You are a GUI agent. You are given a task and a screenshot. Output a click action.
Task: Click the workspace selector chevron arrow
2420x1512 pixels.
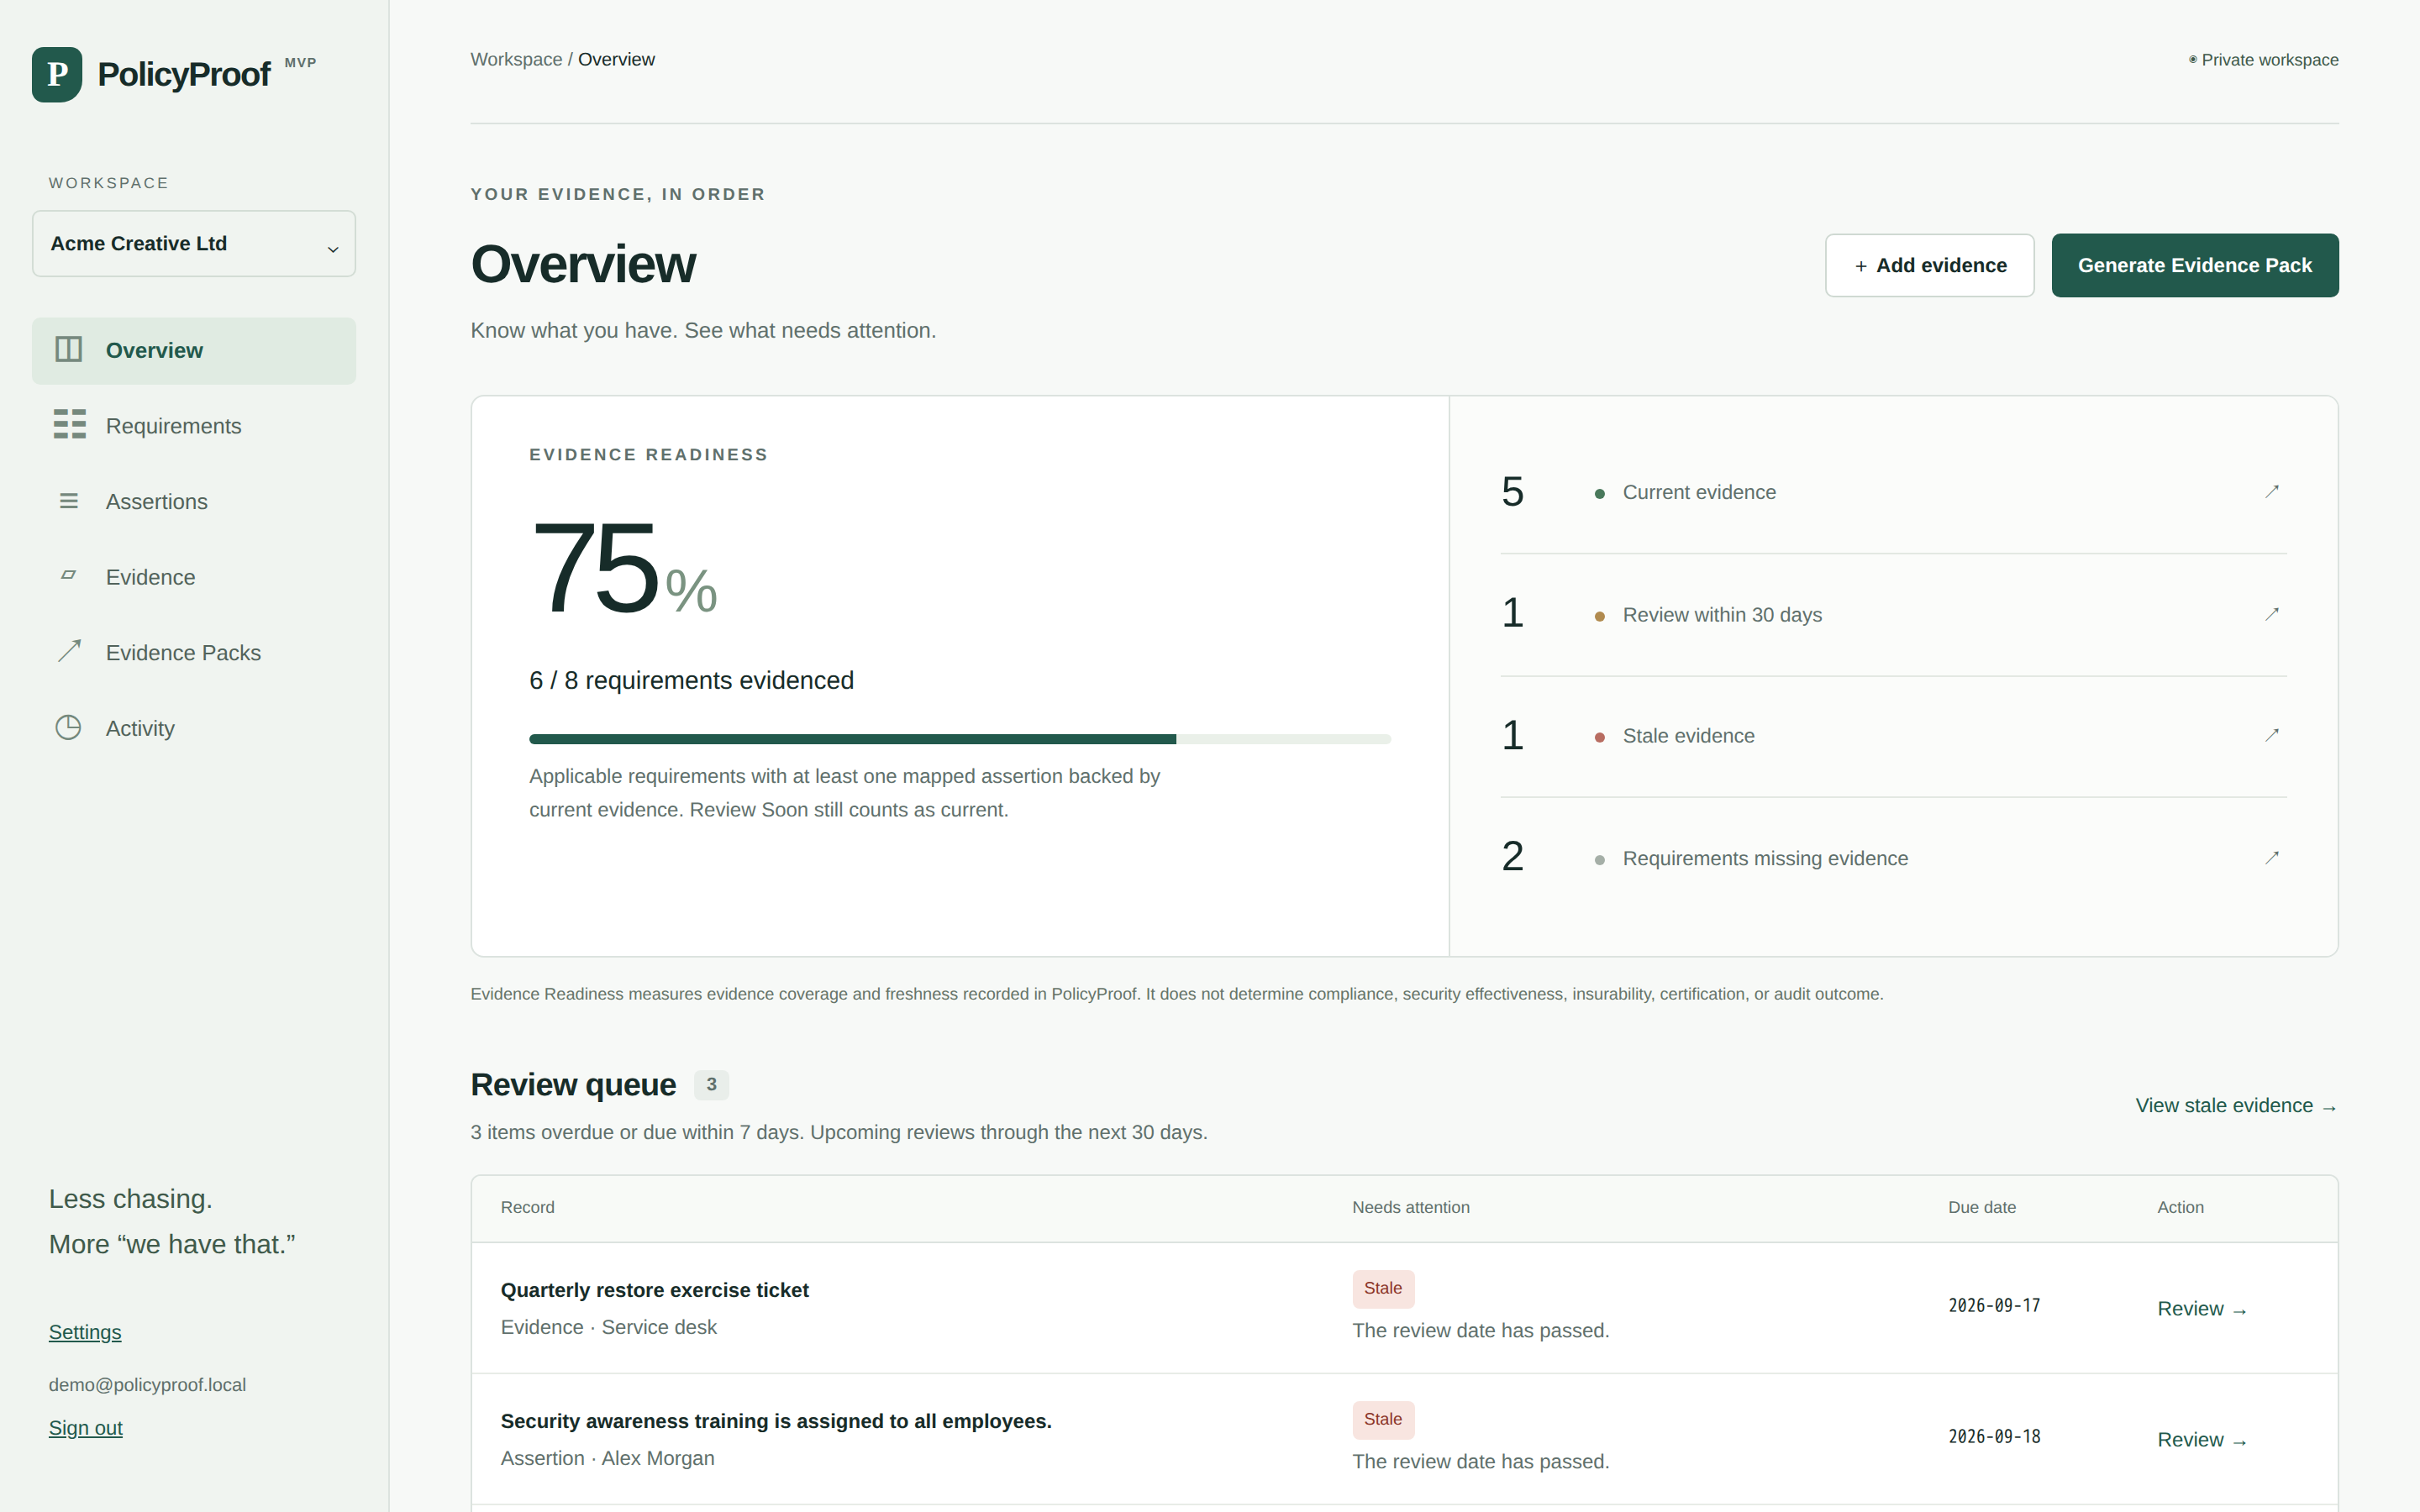coord(333,249)
